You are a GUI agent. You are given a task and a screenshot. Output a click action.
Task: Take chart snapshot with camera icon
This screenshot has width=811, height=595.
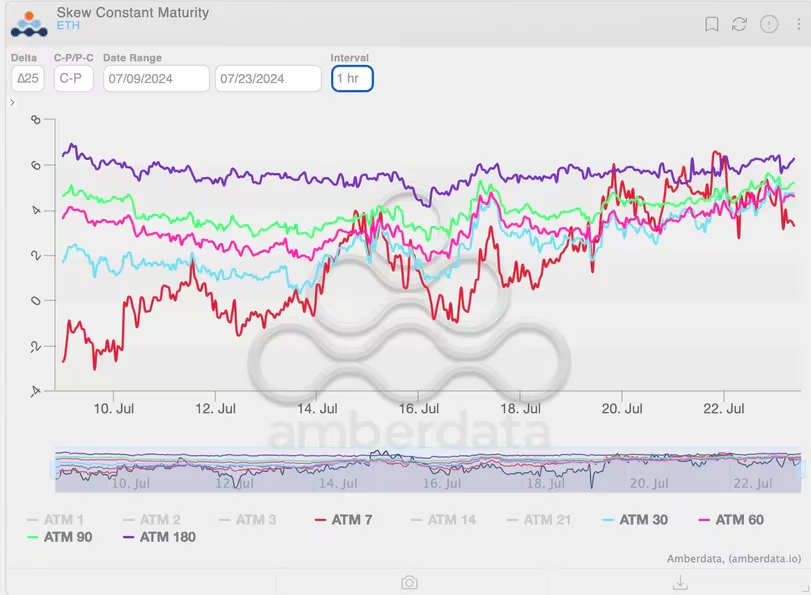click(x=409, y=583)
